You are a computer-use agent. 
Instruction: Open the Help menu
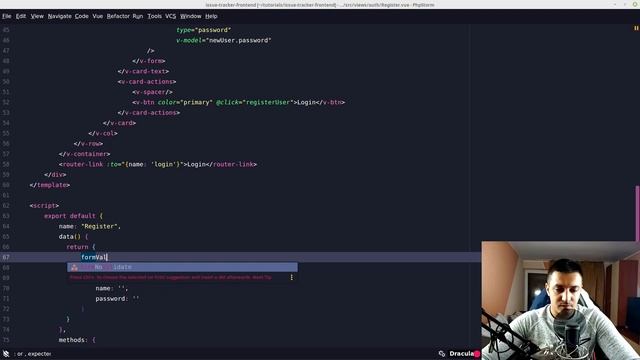click(x=211, y=16)
